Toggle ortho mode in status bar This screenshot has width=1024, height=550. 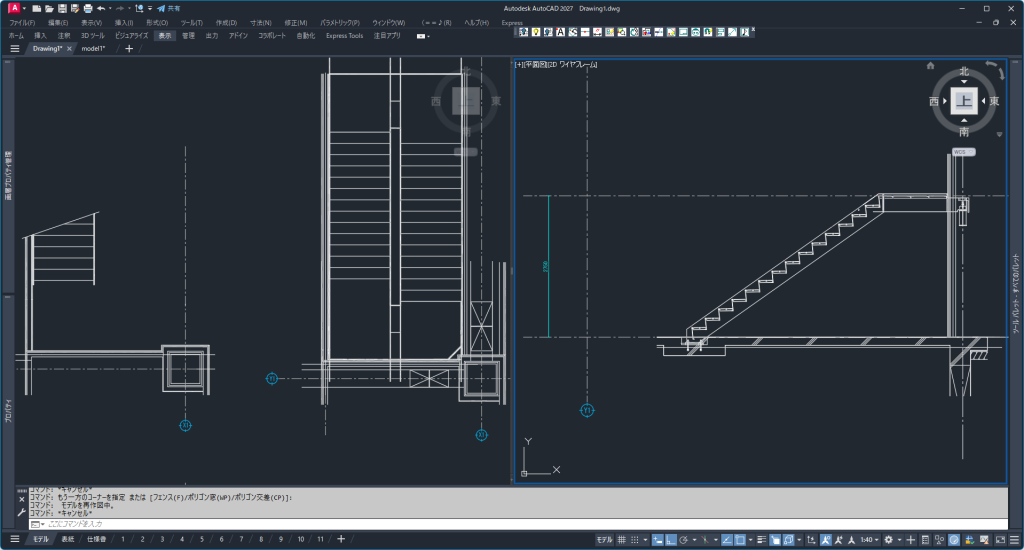point(670,540)
